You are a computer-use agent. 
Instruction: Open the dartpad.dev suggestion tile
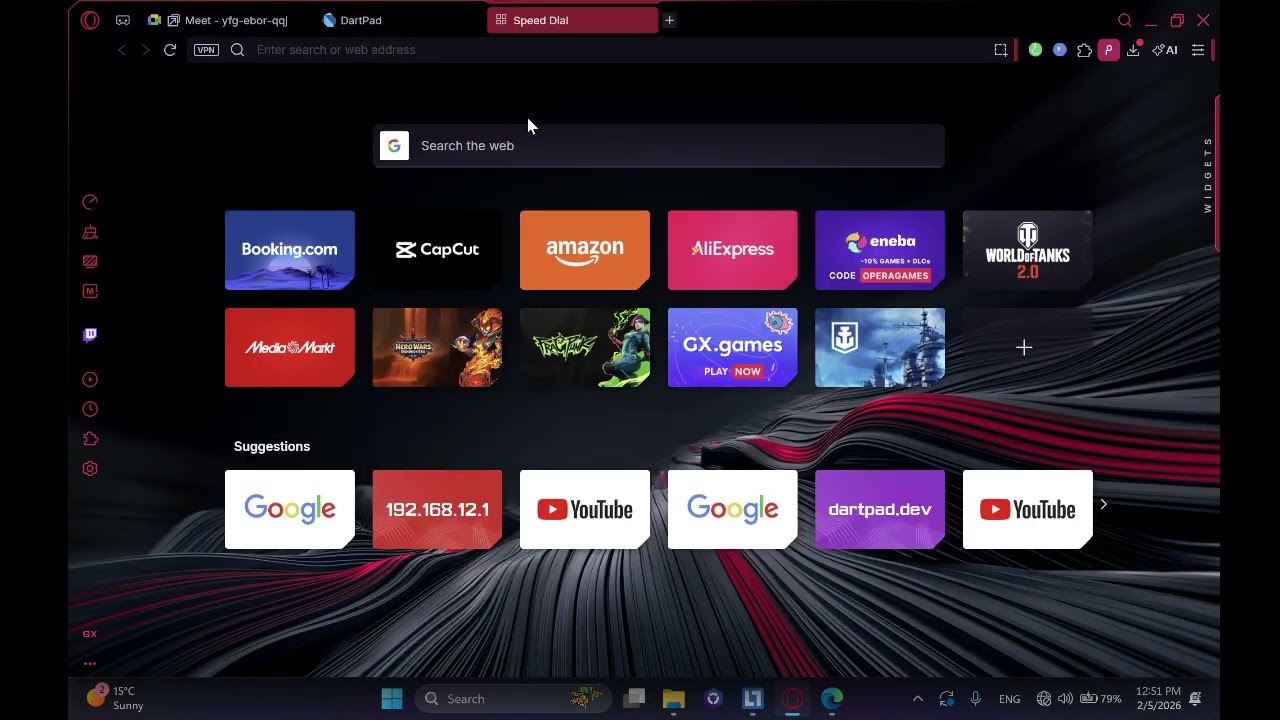tap(880, 510)
